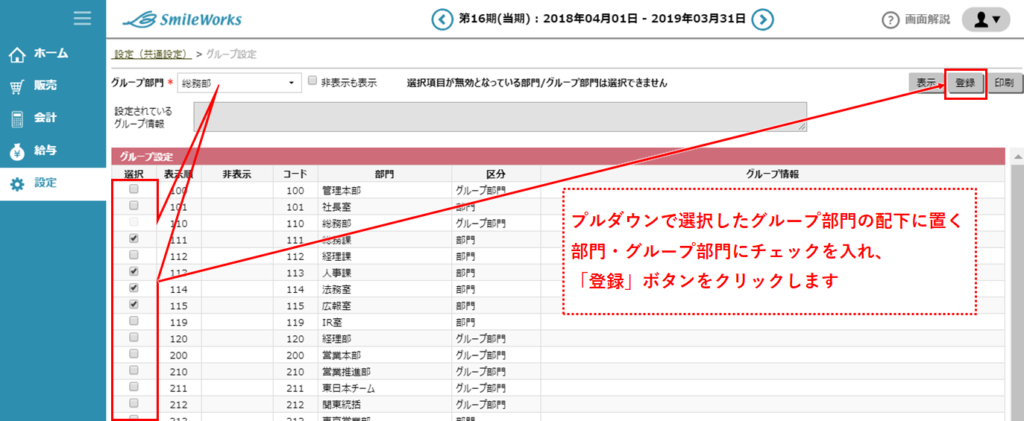Go to next fiscal period arrow
The image size is (1024, 421).
762,20
